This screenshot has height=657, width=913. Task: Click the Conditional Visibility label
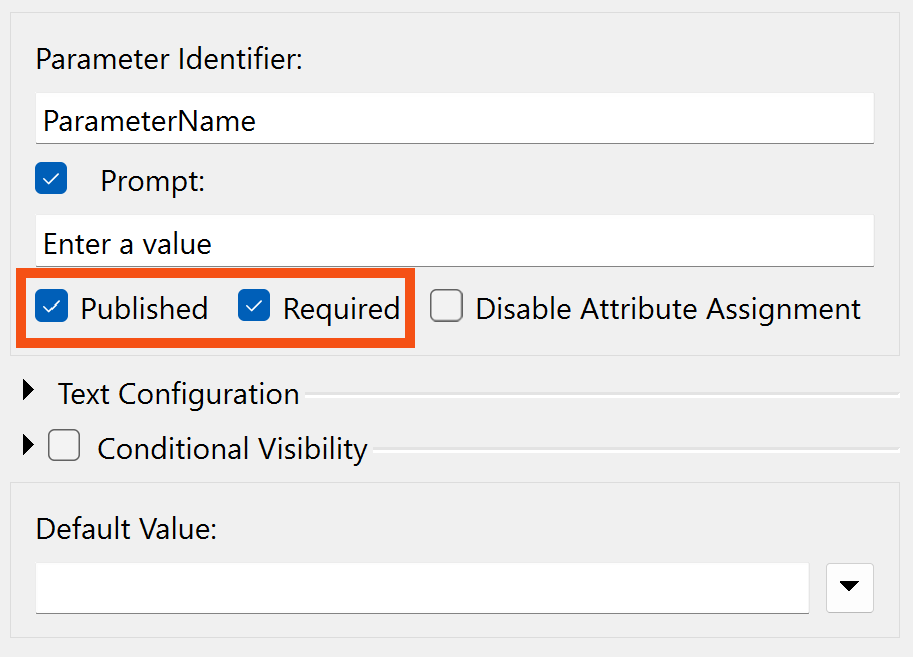231,449
